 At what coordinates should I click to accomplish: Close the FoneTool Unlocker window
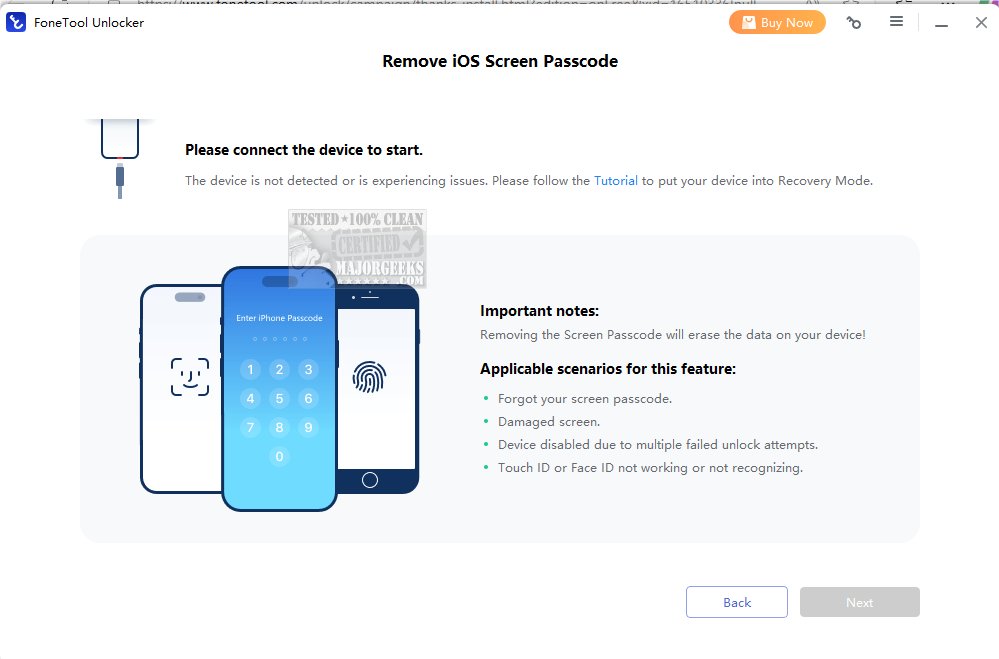point(981,22)
